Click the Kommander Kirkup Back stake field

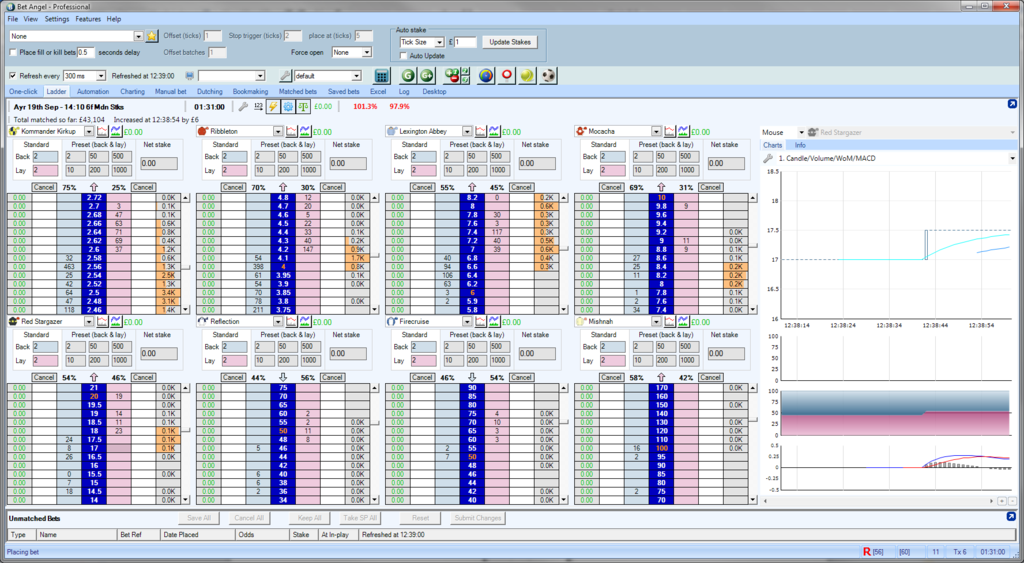[x=45, y=157]
